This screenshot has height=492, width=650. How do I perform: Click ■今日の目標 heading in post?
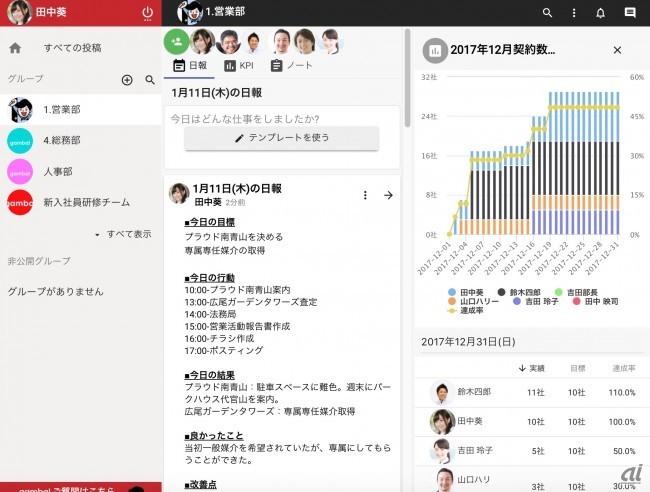(210, 223)
